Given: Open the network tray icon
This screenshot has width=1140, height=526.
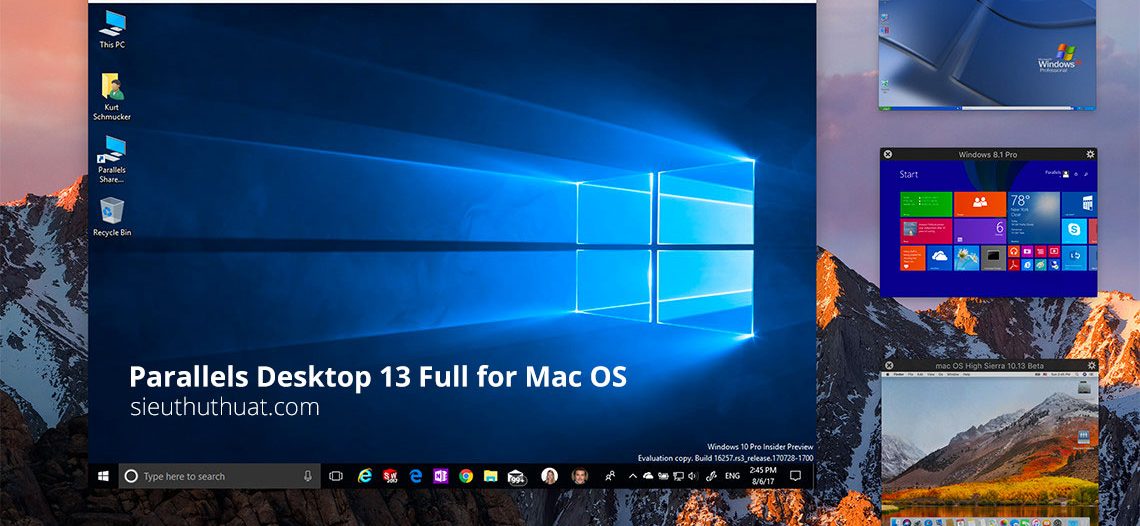Looking at the screenshot, I should (678, 476).
